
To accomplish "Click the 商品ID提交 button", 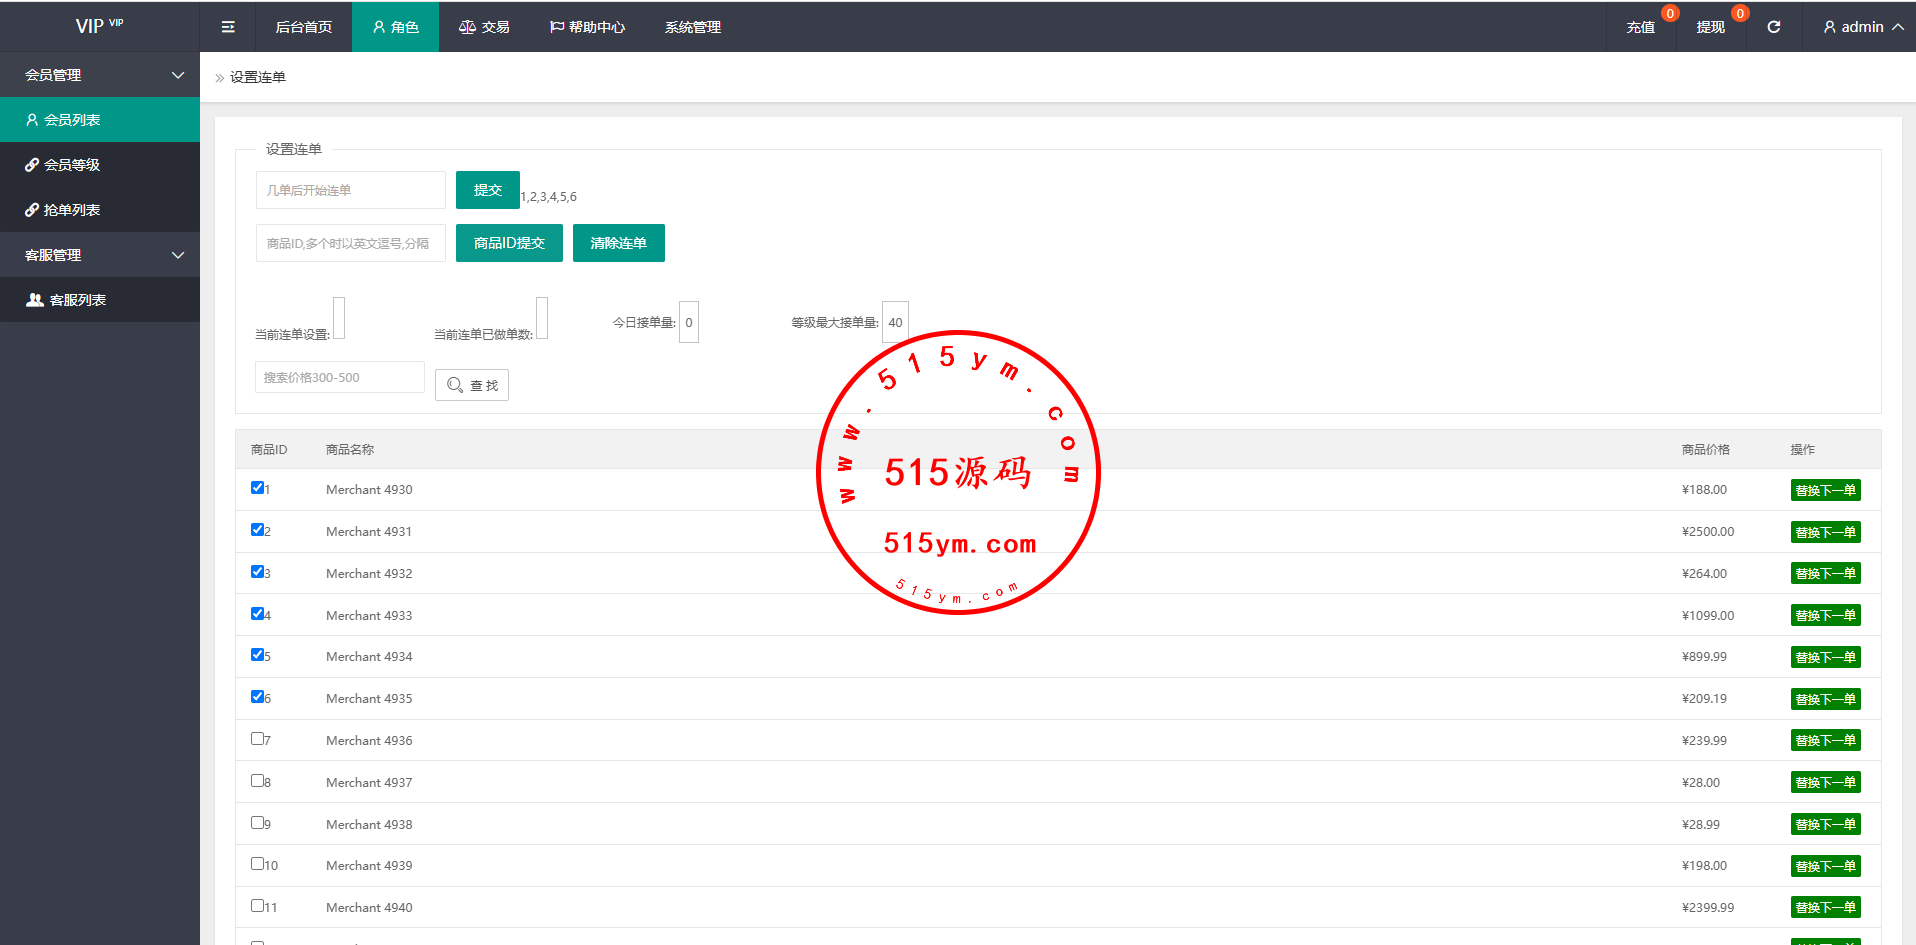I will pyautogui.click(x=509, y=243).
